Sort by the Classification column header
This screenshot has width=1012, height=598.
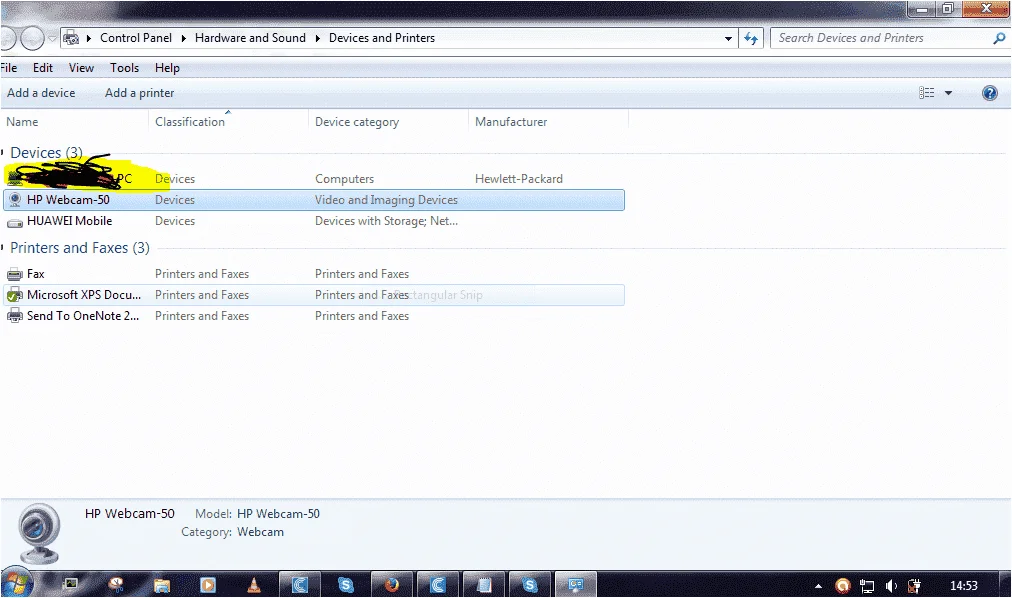(228, 122)
